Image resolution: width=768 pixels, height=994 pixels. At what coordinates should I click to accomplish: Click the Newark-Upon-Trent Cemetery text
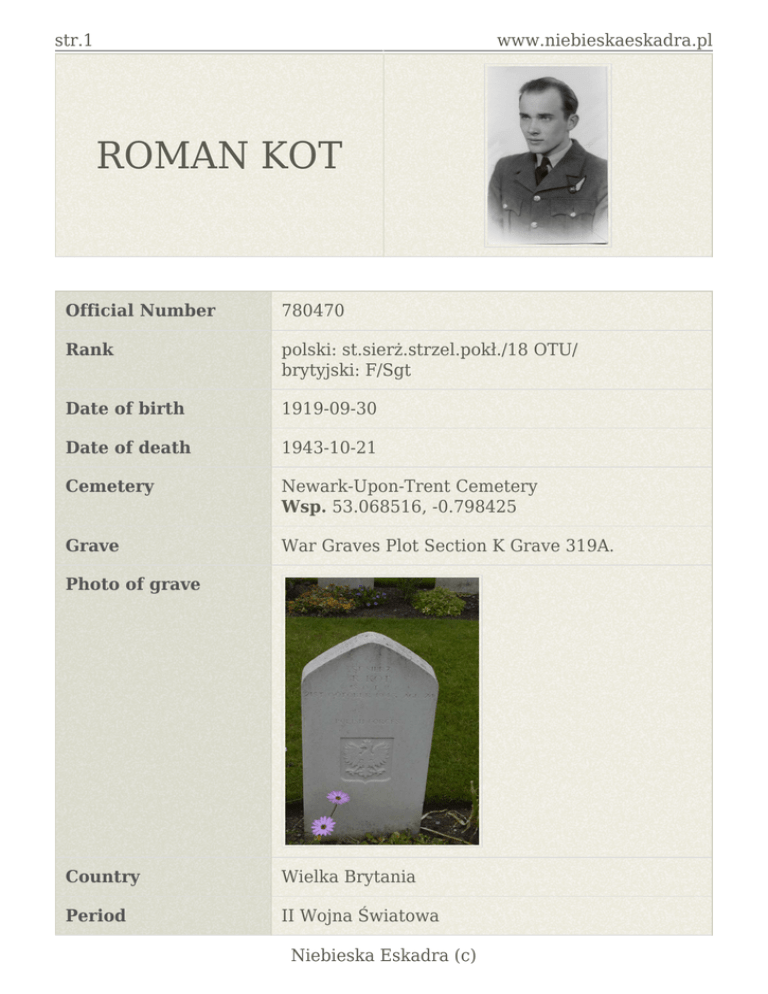click(x=409, y=486)
